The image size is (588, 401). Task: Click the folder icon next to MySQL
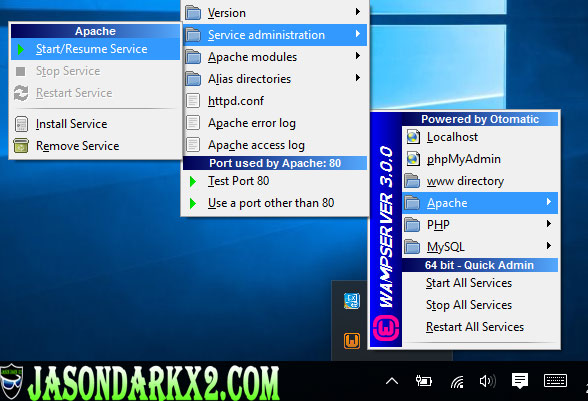[x=412, y=247]
